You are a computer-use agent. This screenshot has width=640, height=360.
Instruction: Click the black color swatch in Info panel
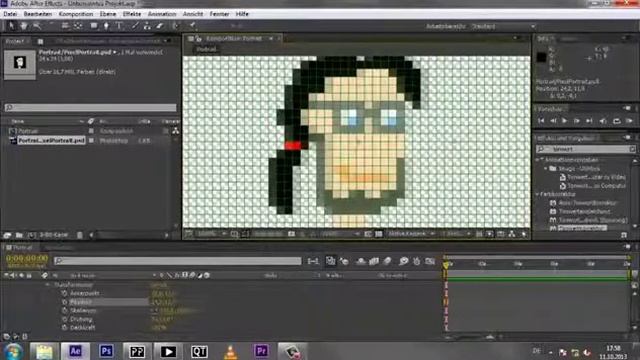[541, 57]
